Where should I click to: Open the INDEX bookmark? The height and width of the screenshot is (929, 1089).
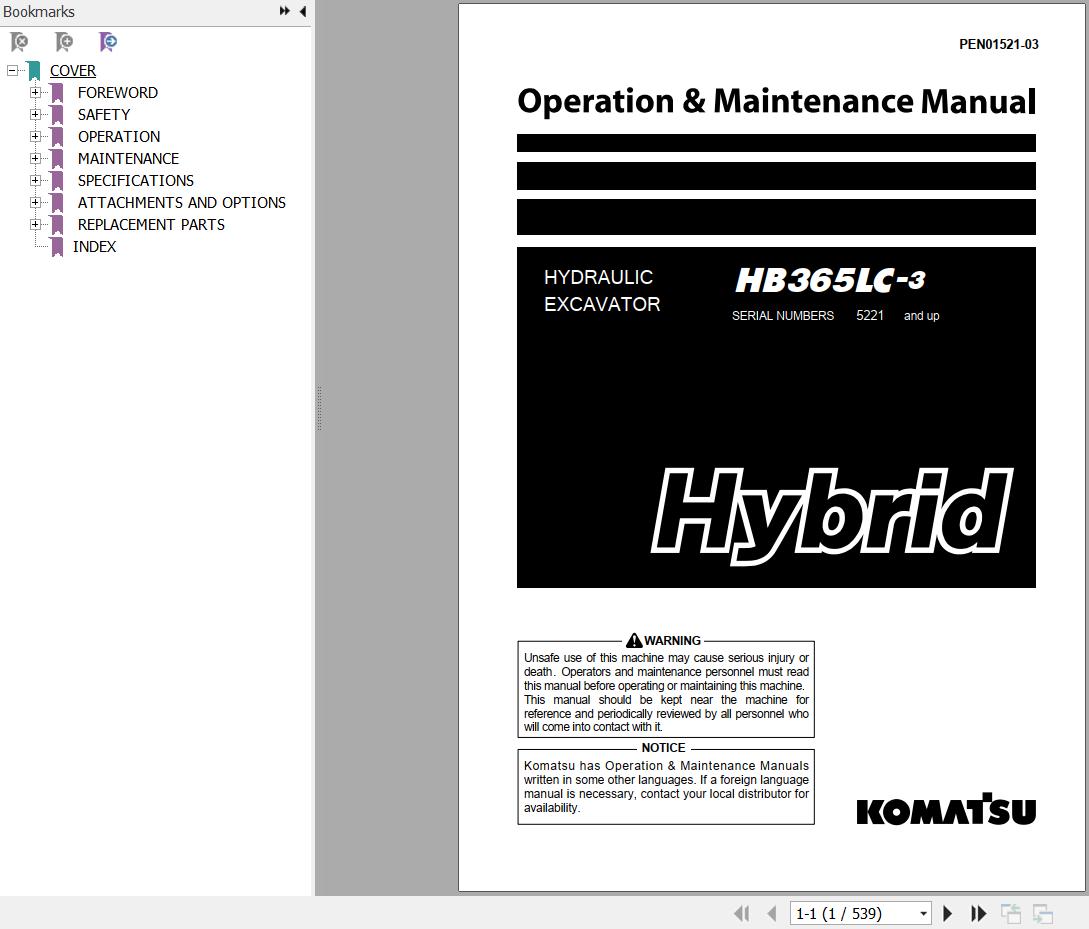coord(94,246)
